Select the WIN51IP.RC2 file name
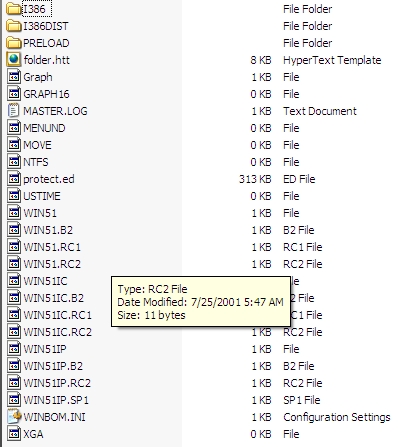The height and width of the screenshot is (447, 399). pyautogui.click(x=57, y=383)
